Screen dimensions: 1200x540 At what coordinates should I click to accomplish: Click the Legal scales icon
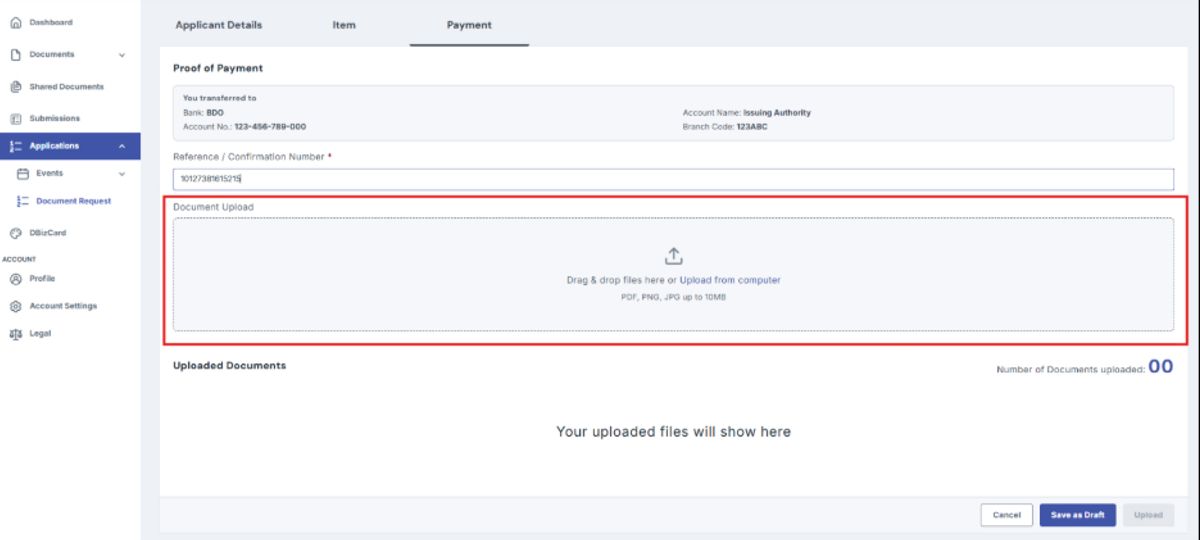pyautogui.click(x=16, y=333)
